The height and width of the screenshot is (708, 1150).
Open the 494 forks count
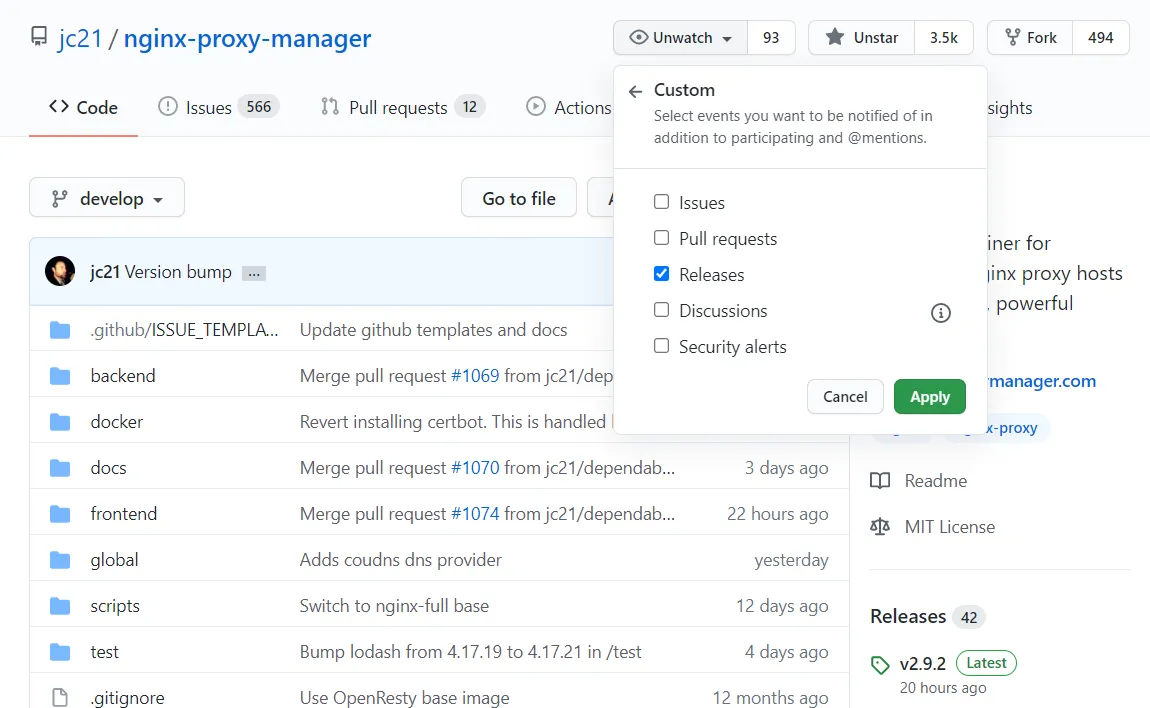tap(1100, 37)
